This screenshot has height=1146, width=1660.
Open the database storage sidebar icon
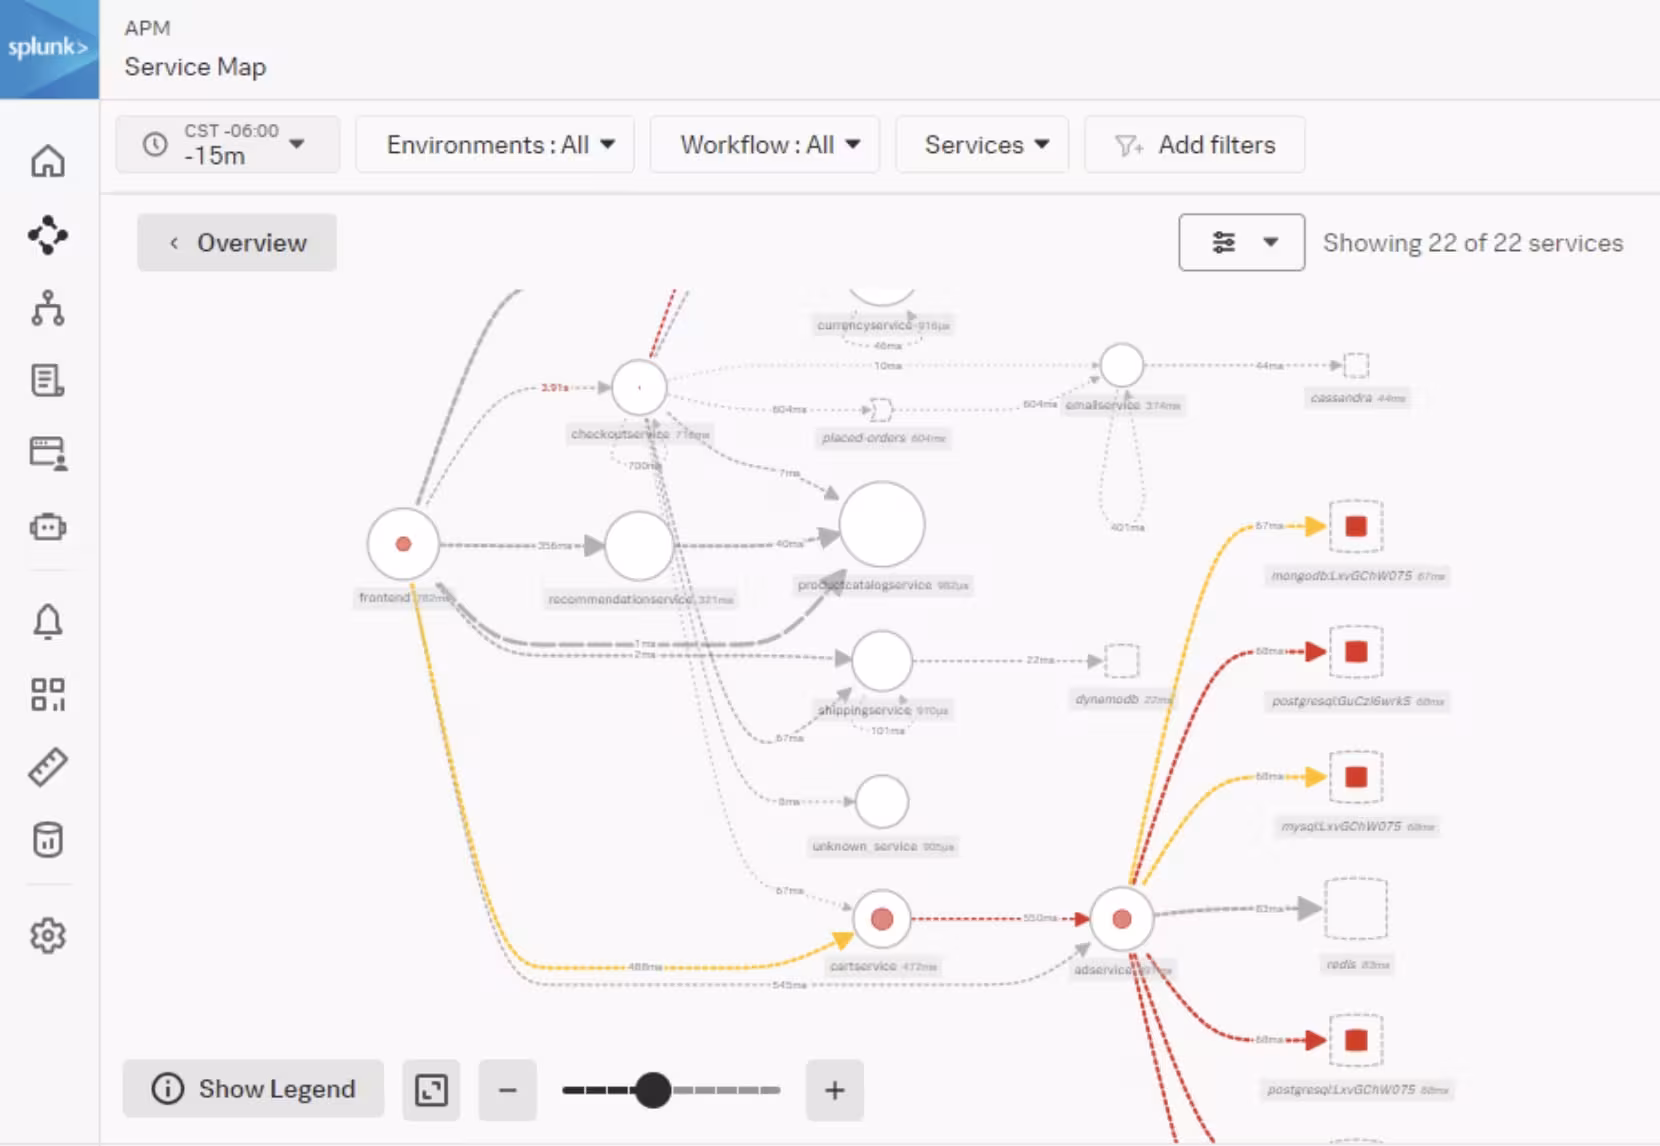click(x=47, y=839)
